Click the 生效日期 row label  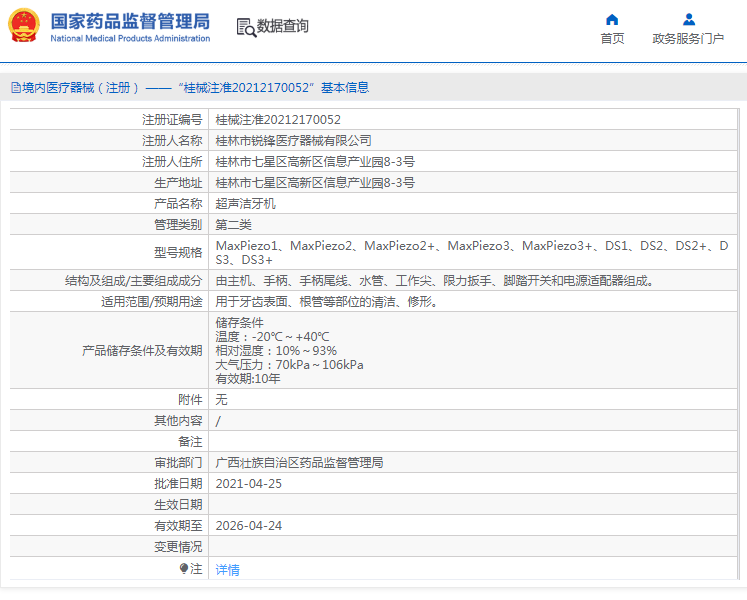[x=178, y=505]
